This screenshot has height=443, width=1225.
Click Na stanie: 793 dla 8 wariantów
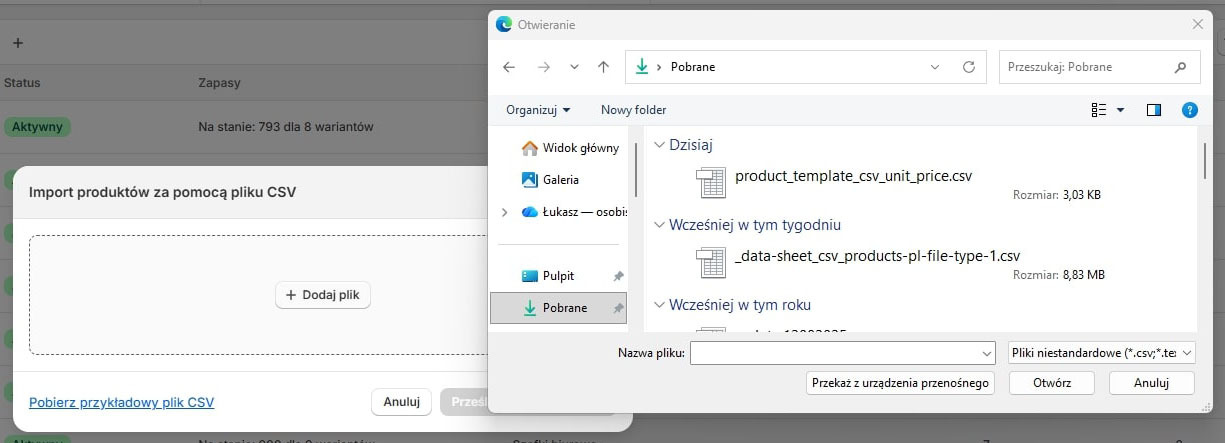(286, 127)
